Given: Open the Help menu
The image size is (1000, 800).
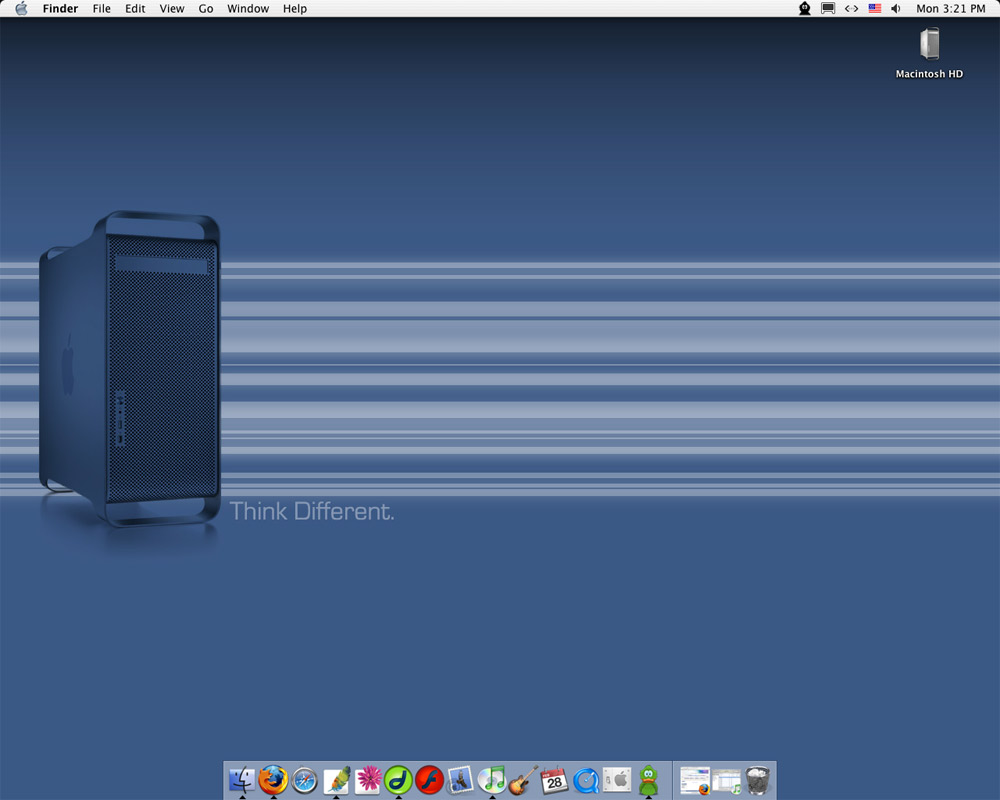Looking at the screenshot, I should tap(295, 8).
